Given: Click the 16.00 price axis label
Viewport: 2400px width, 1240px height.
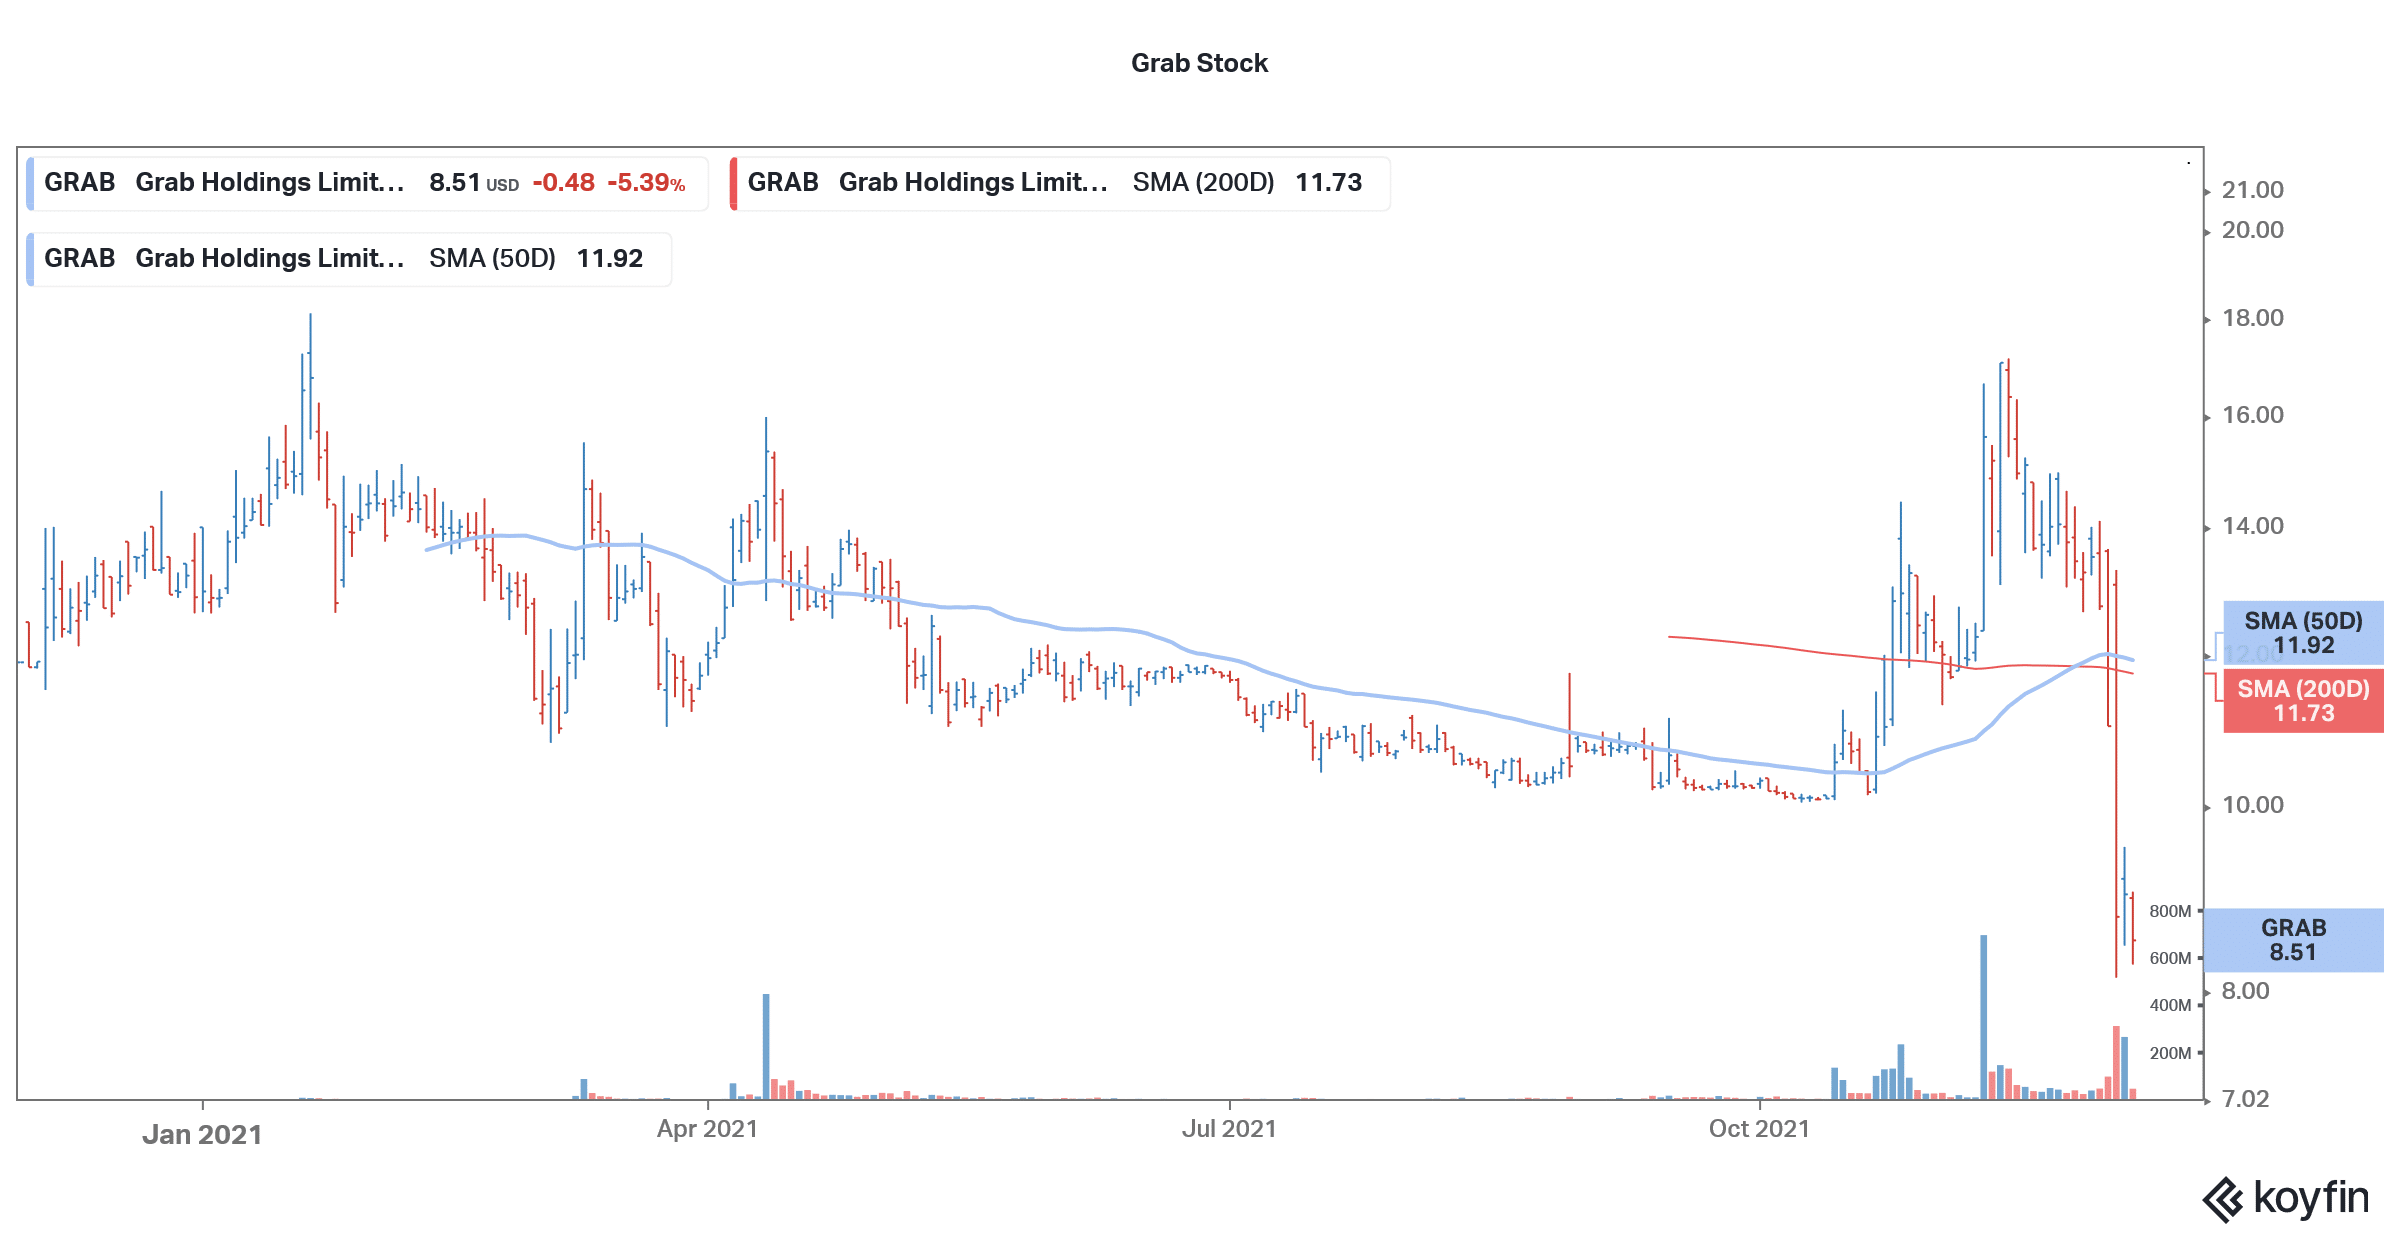Looking at the screenshot, I should [x=2252, y=415].
